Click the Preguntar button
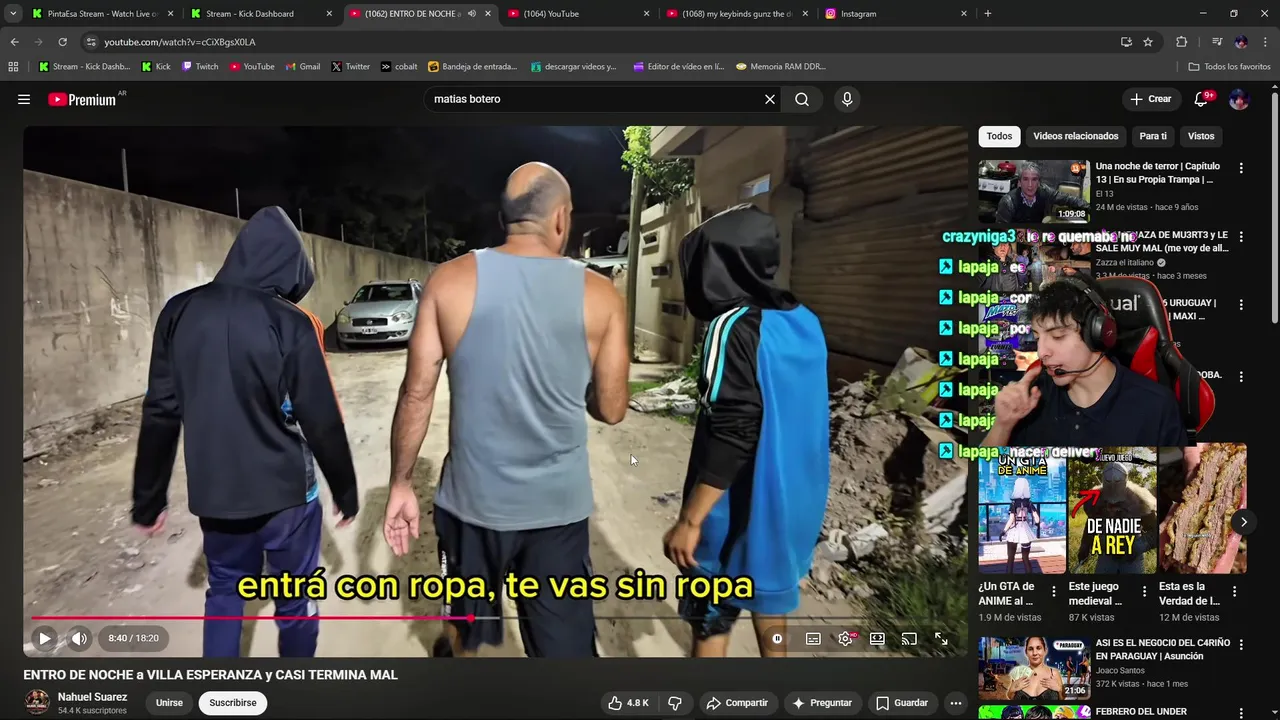 point(822,703)
